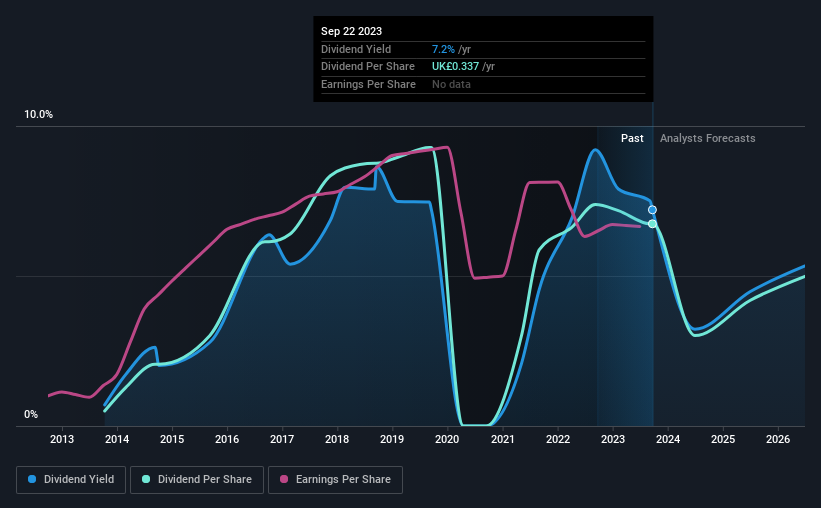Click the 0% y-axis label

[x=31, y=414]
